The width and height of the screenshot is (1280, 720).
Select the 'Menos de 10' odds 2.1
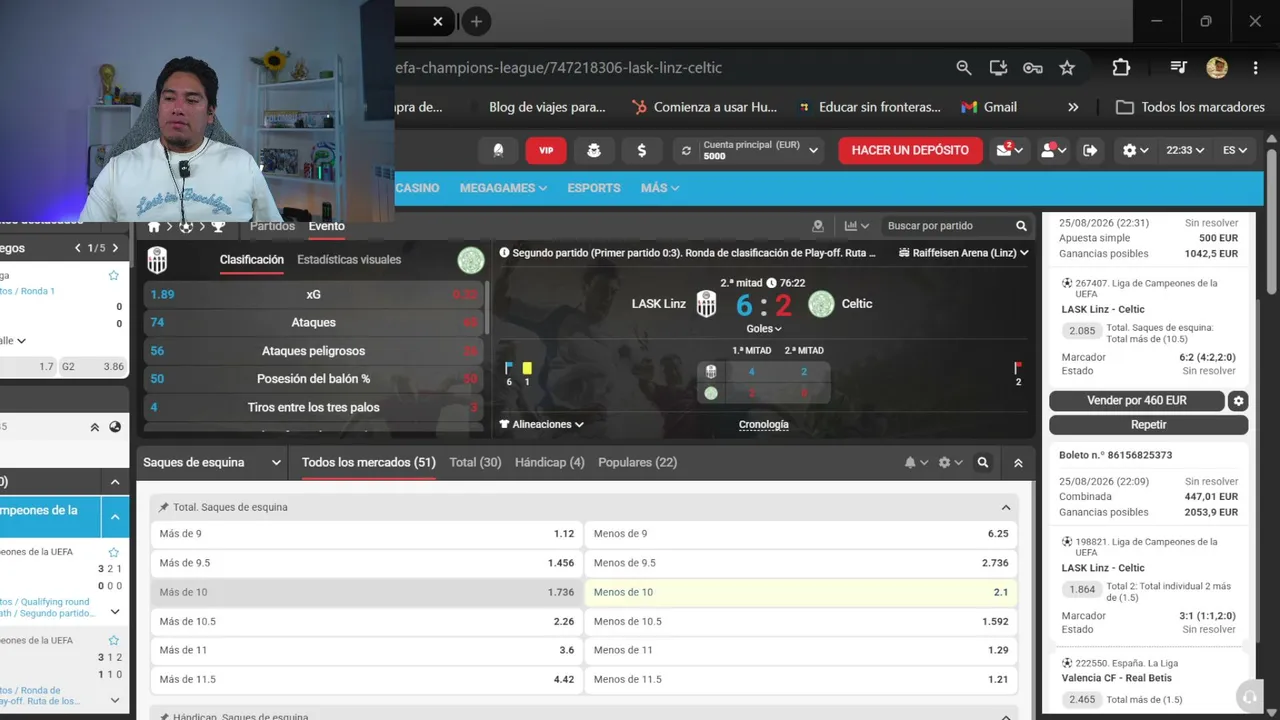tap(801, 592)
